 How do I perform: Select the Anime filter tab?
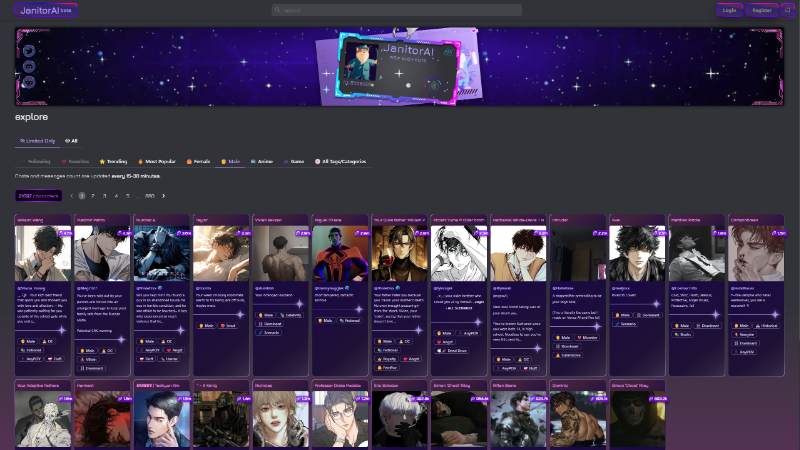click(x=262, y=162)
